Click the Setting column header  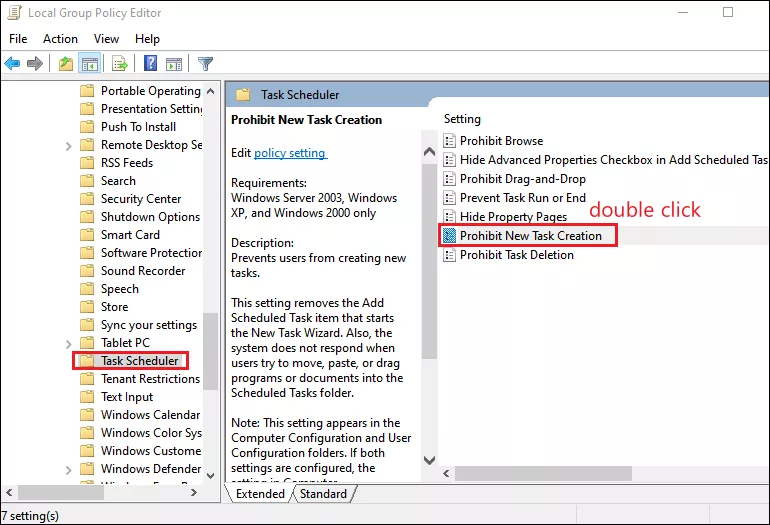pyautogui.click(x=462, y=119)
